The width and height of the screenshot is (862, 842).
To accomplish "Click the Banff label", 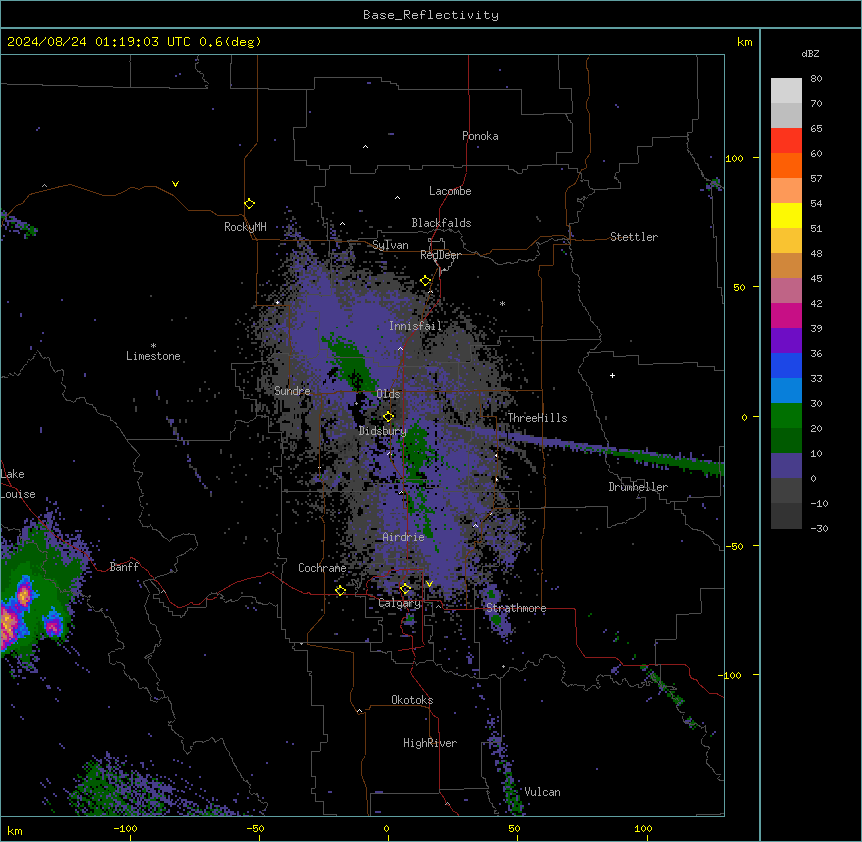I will point(124,567).
